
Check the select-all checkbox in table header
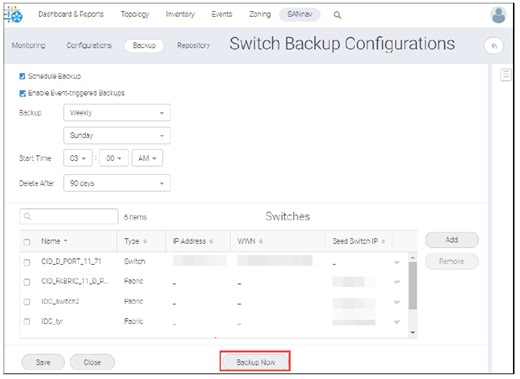(x=27, y=242)
